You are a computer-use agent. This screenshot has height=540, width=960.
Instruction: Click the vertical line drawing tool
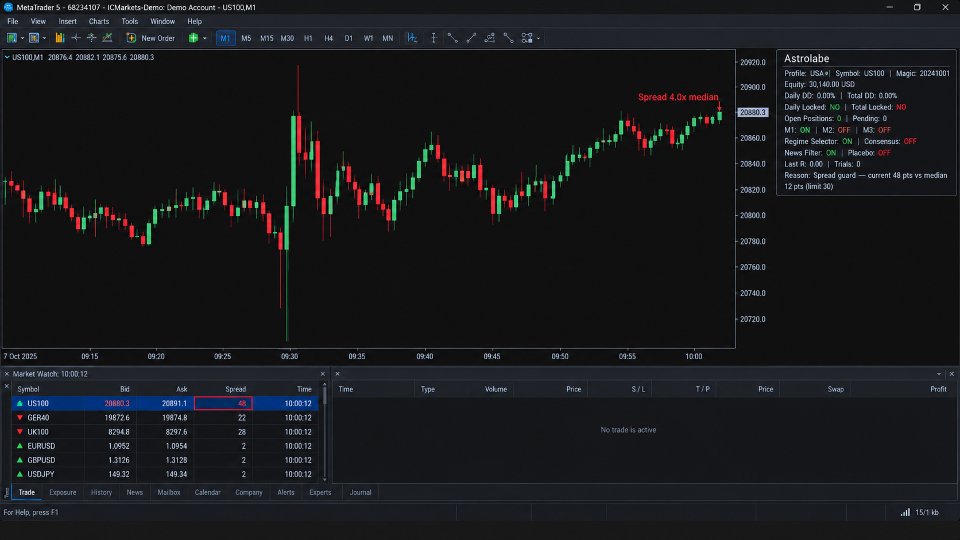coord(433,38)
